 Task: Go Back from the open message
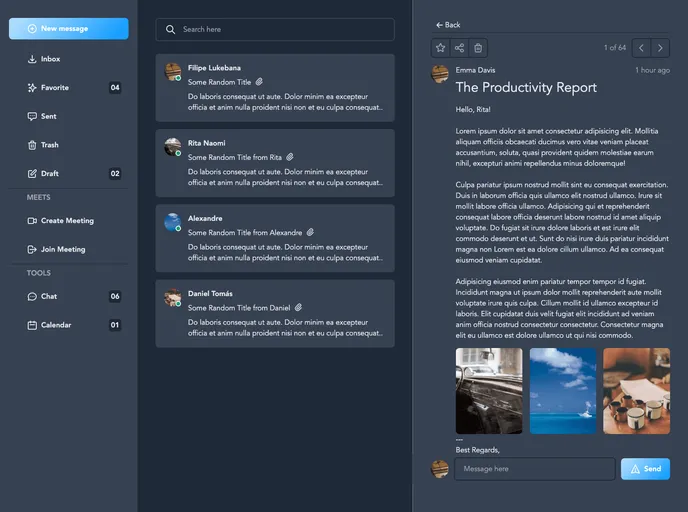tap(448, 25)
